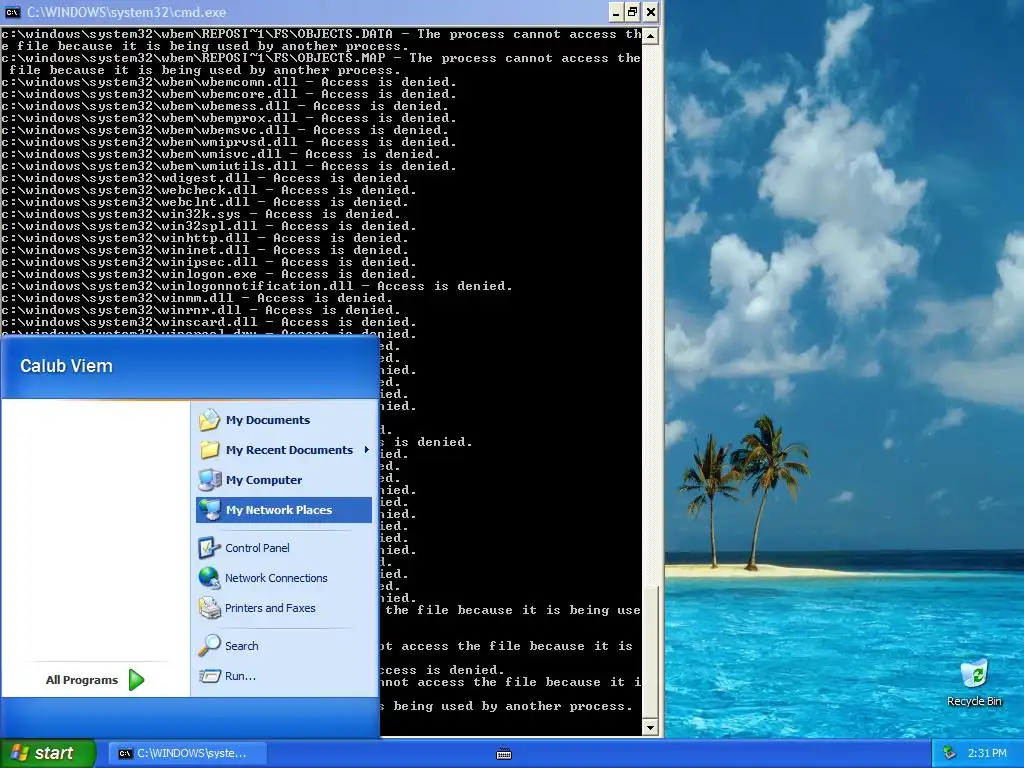Click the cmd.exe title bar icon
The width and height of the screenshot is (1024, 768).
12,12
